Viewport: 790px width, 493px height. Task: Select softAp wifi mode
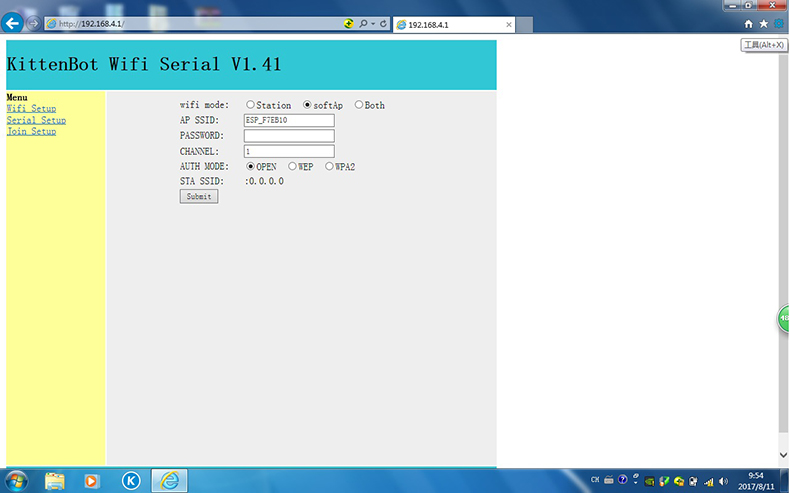307,105
